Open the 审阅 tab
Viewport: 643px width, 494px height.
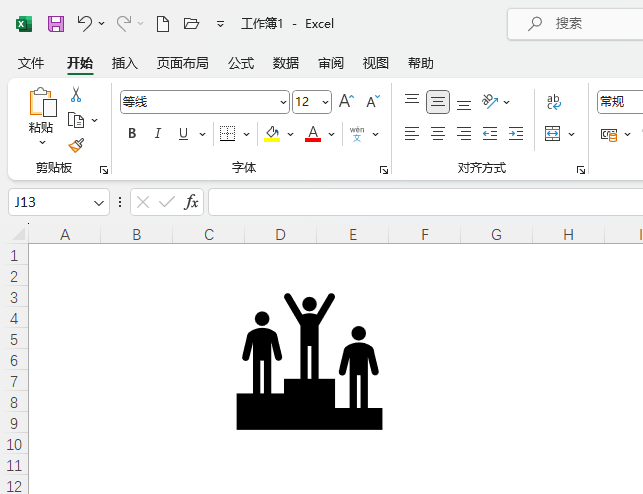click(331, 63)
